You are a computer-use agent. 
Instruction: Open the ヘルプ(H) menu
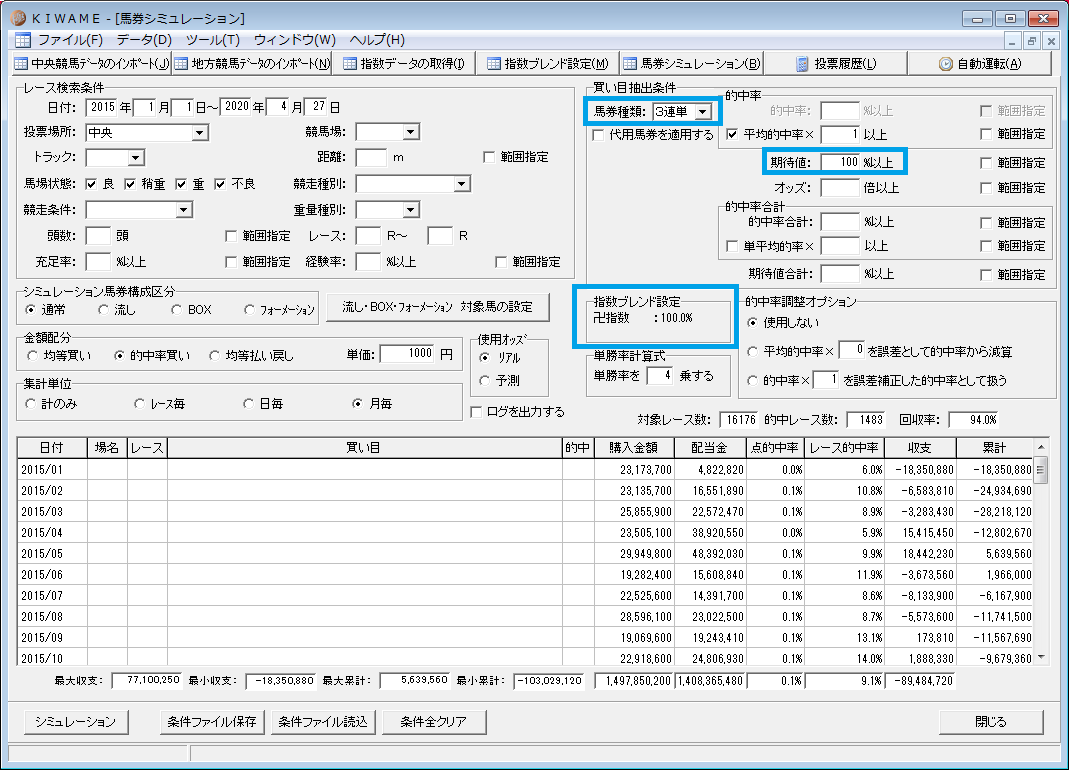coord(377,40)
